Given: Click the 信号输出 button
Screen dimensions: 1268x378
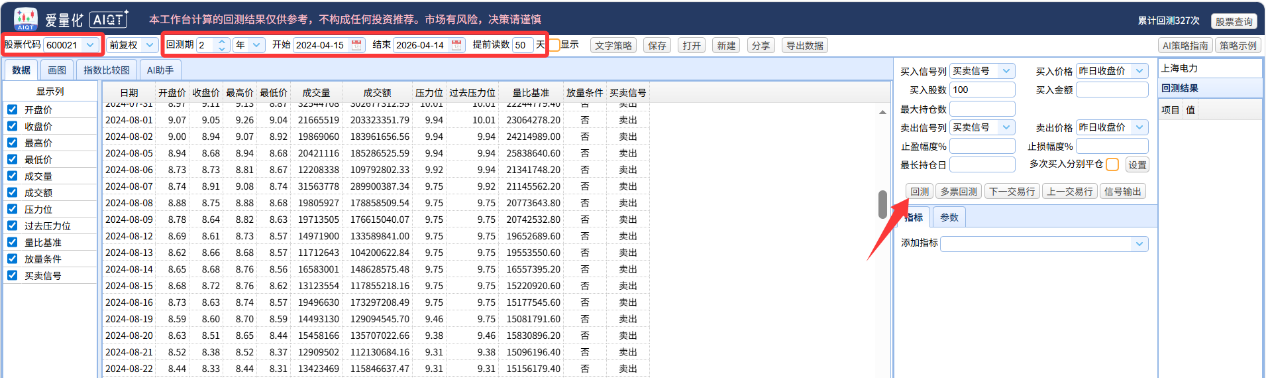Looking at the screenshot, I should point(1123,191).
